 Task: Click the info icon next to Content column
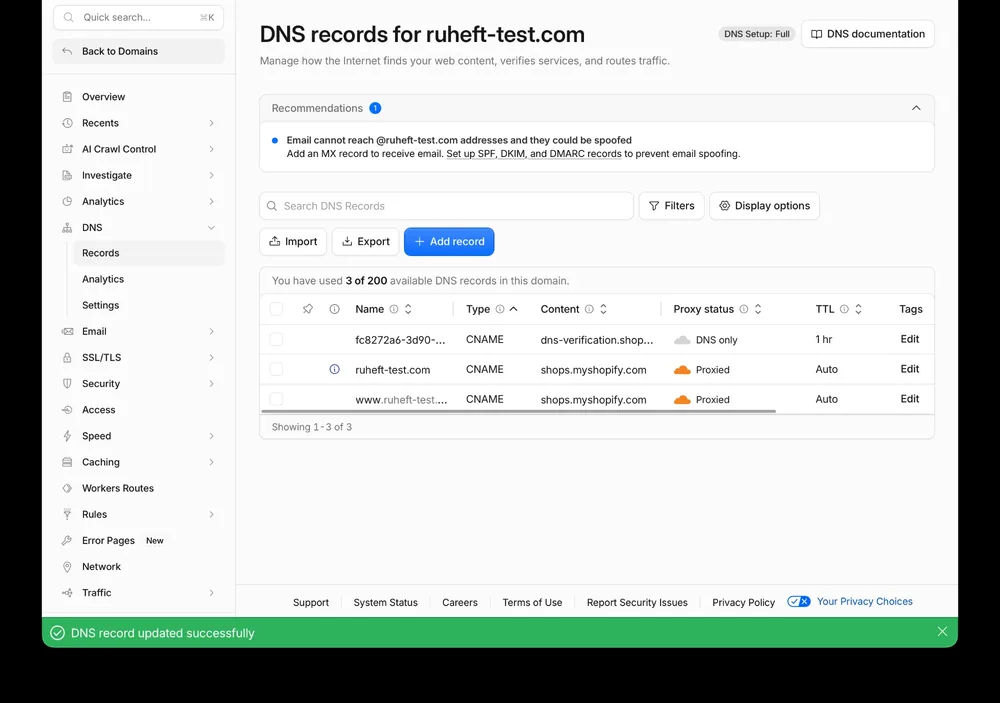(x=589, y=309)
